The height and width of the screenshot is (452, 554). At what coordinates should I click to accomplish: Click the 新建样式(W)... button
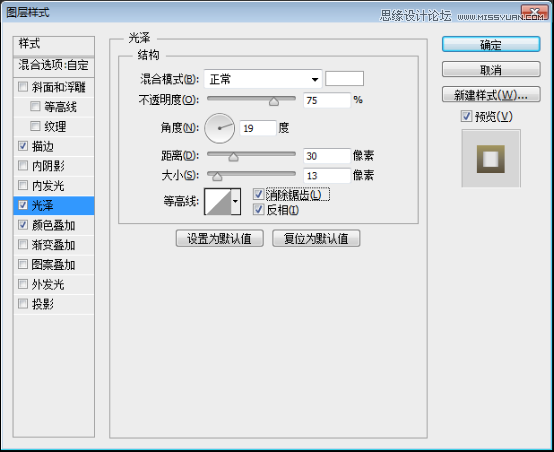click(x=491, y=95)
